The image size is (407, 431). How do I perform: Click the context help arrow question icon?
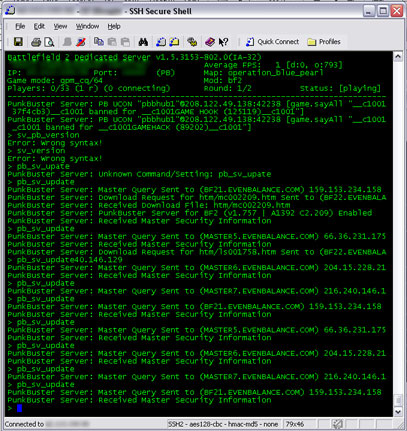point(223,42)
